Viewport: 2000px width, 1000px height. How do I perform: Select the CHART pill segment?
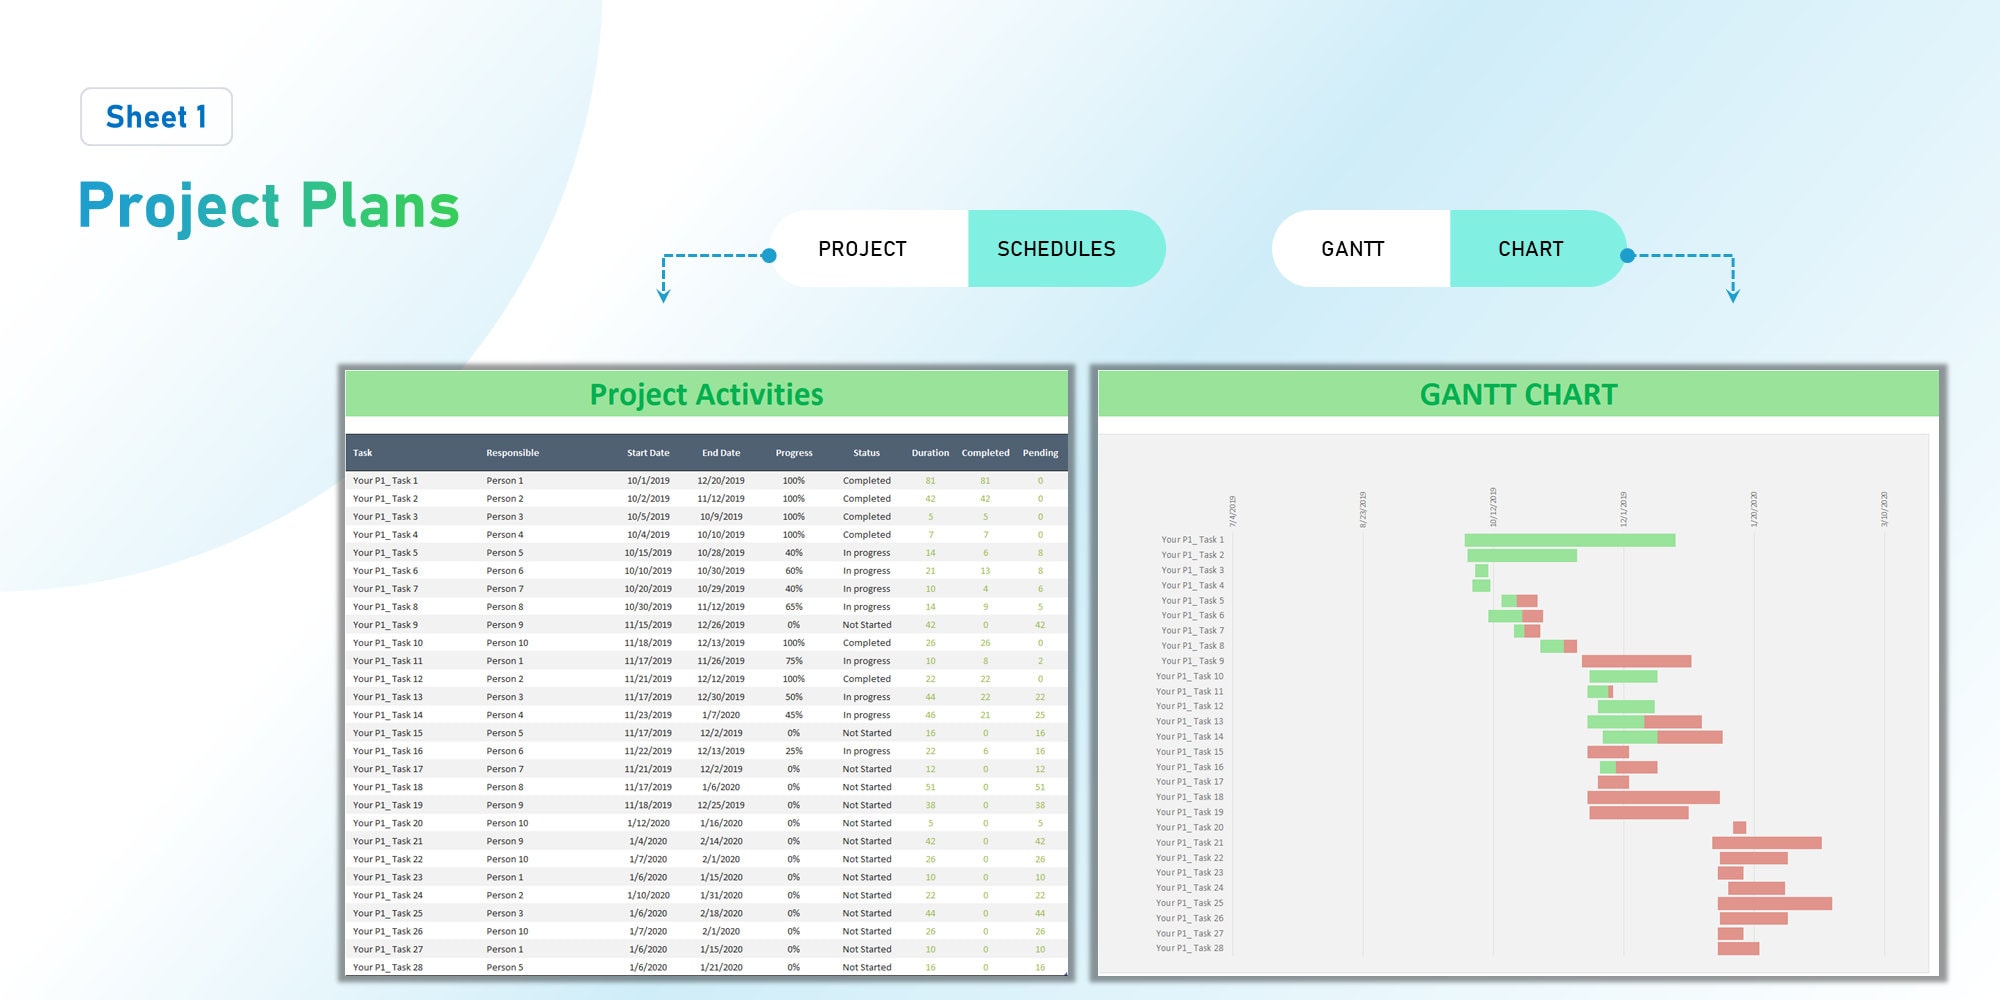(1538, 249)
